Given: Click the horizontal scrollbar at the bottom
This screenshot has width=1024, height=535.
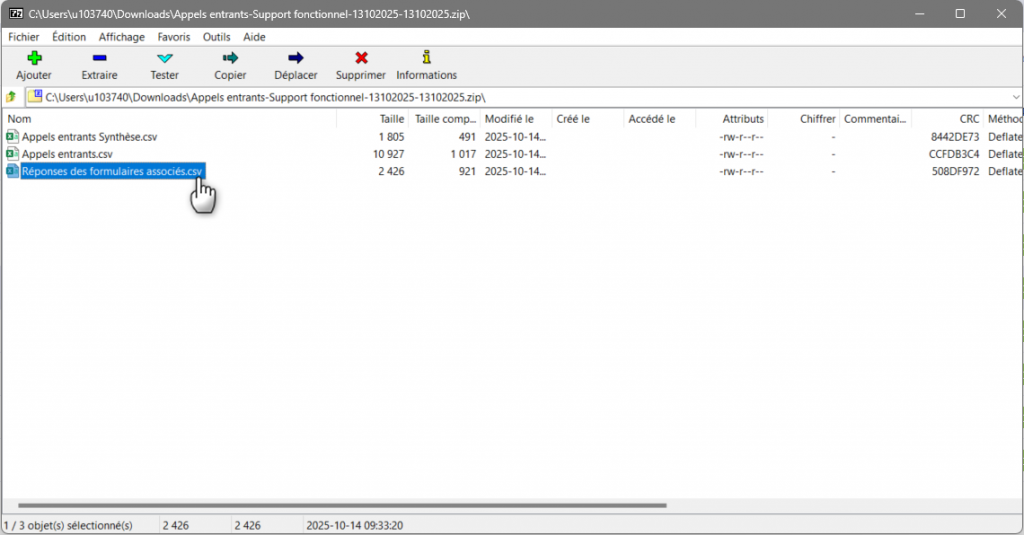Looking at the screenshot, I should [x=340, y=506].
